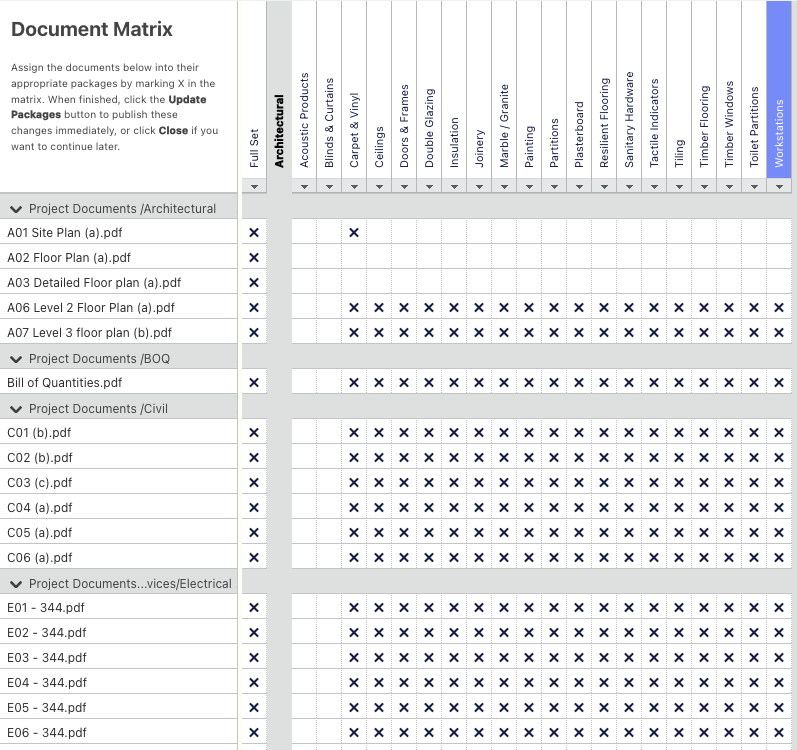Open the Double Glazing column dropdown arrow
The height and width of the screenshot is (750, 797).
[429, 186]
